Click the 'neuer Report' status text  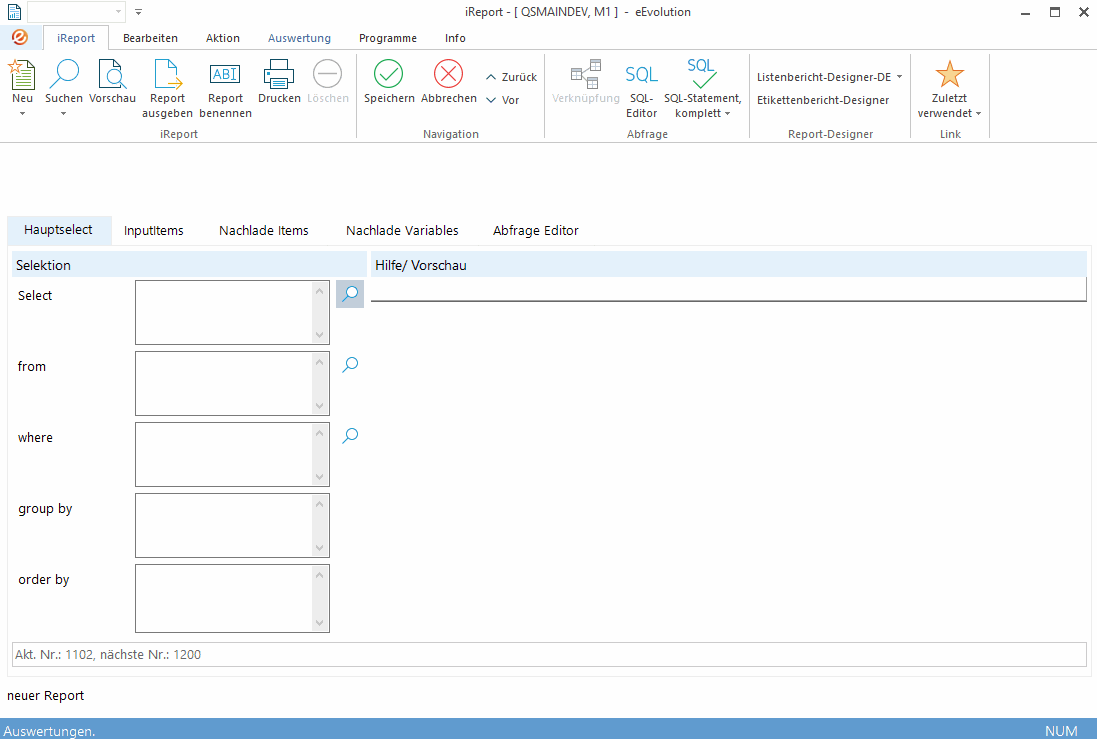45,696
